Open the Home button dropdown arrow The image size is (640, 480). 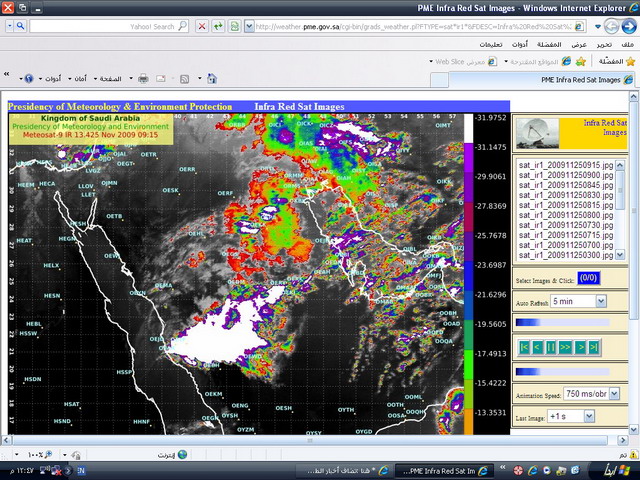coord(200,78)
